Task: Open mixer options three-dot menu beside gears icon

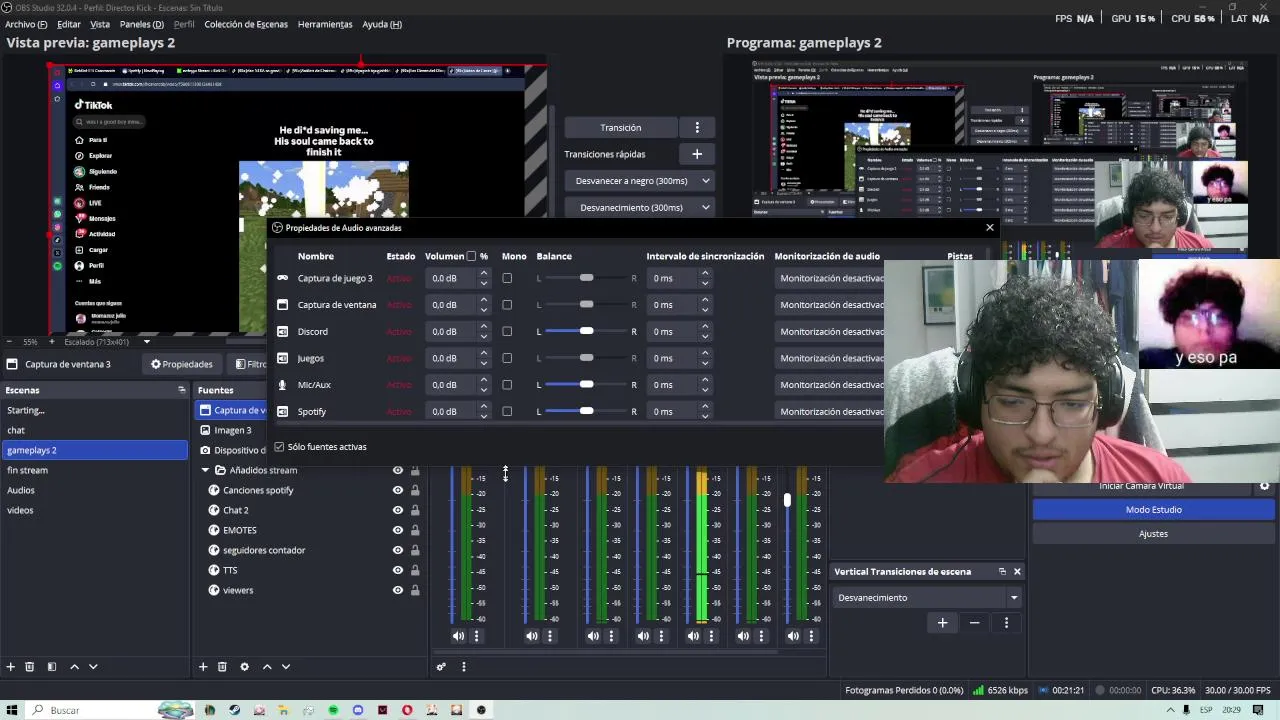Action: click(463, 666)
